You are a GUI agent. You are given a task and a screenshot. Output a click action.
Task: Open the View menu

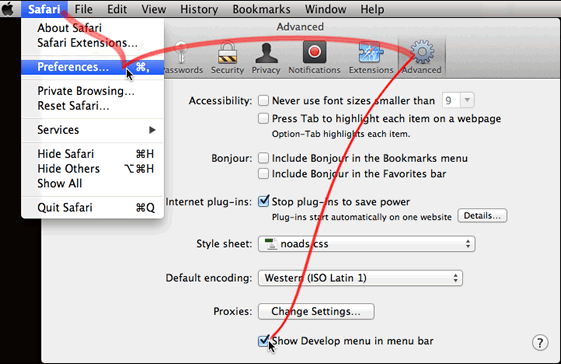(153, 9)
